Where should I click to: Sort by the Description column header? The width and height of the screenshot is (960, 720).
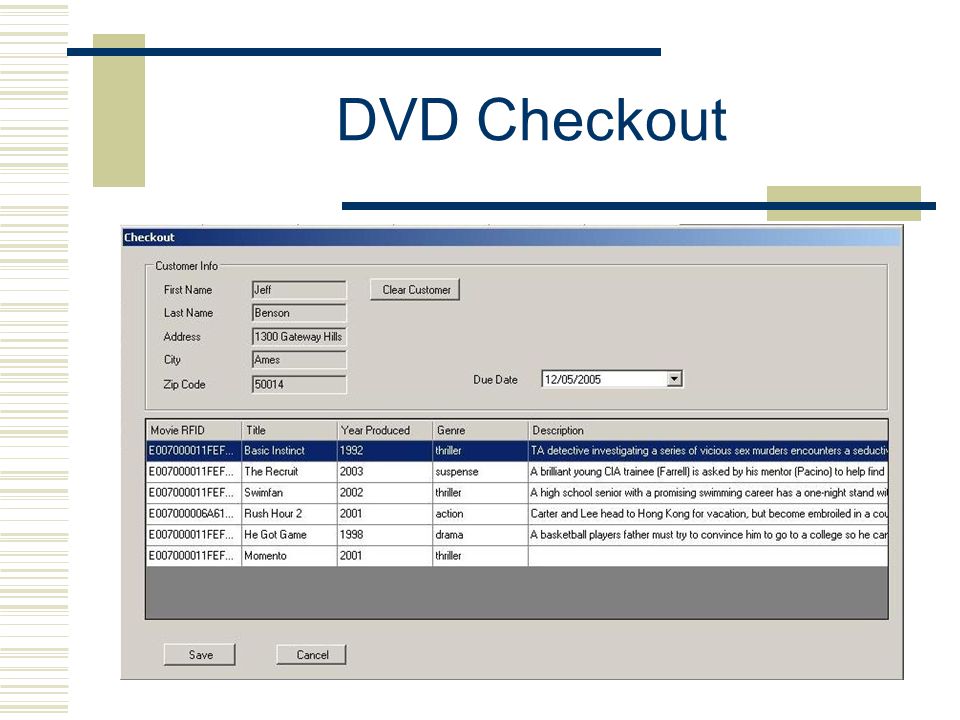tap(708, 430)
